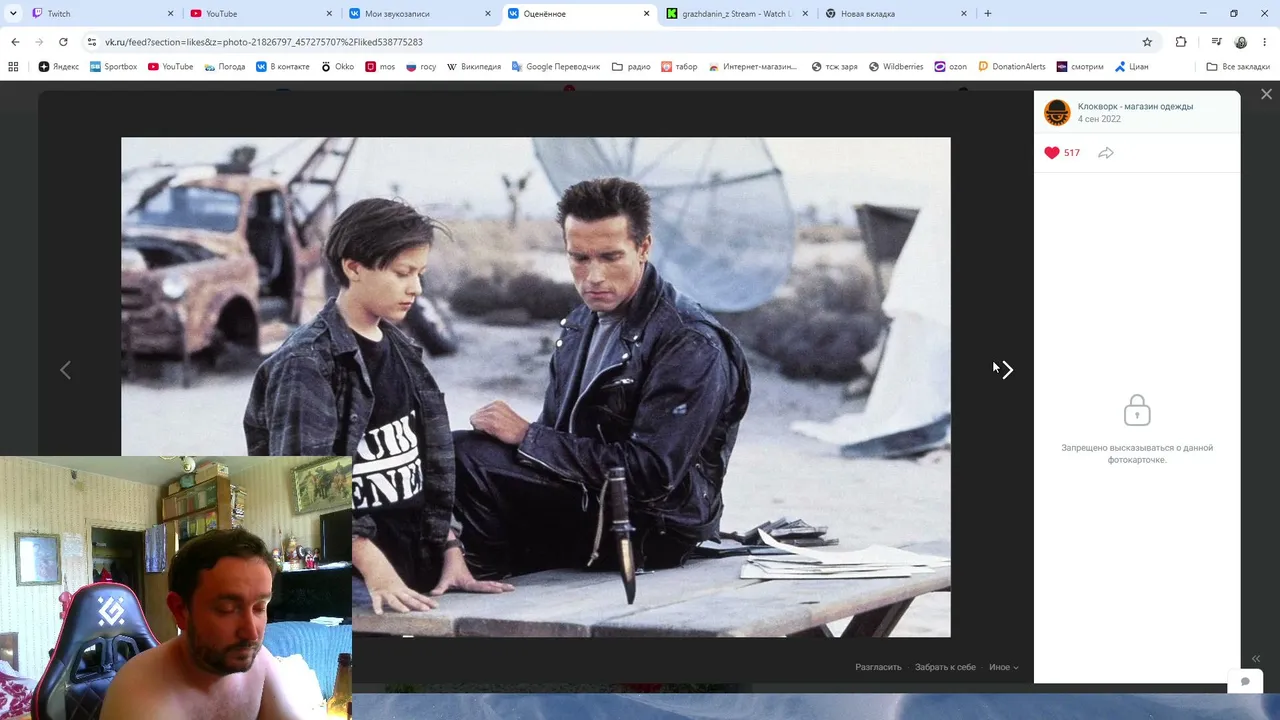Like the photo with the heart icon
Image resolution: width=1280 pixels, height=720 pixels.
[x=1052, y=153]
